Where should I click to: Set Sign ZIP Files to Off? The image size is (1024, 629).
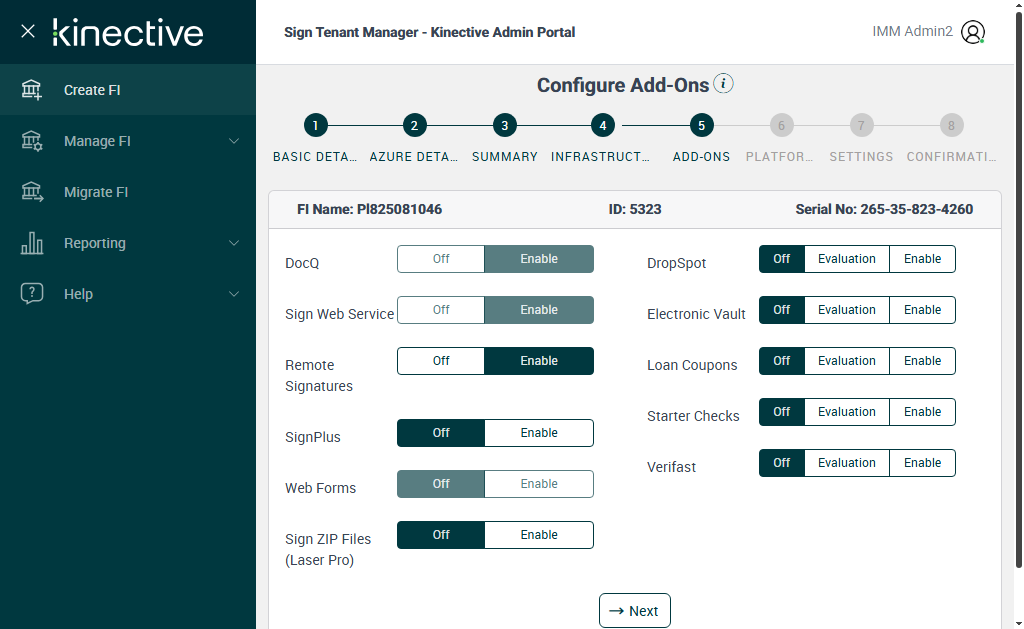(441, 534)
